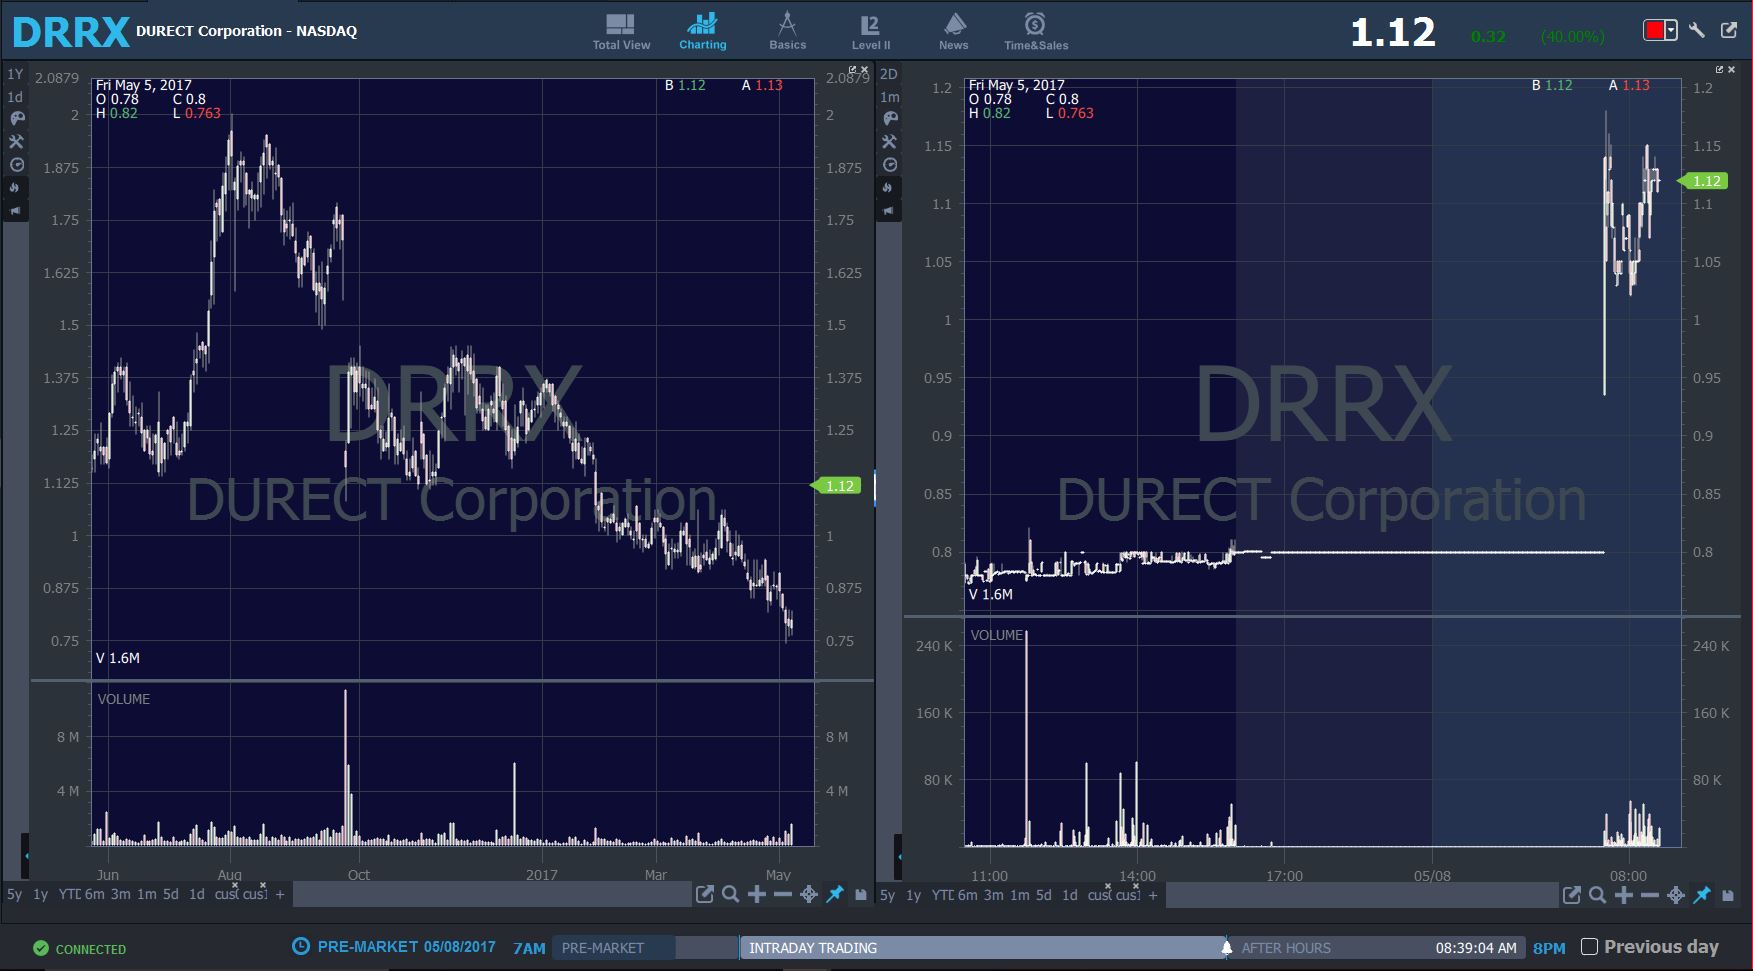This screenshot has height=971, width=1753.
Task: Open Time & Sales view
Action: point(1036,31)
